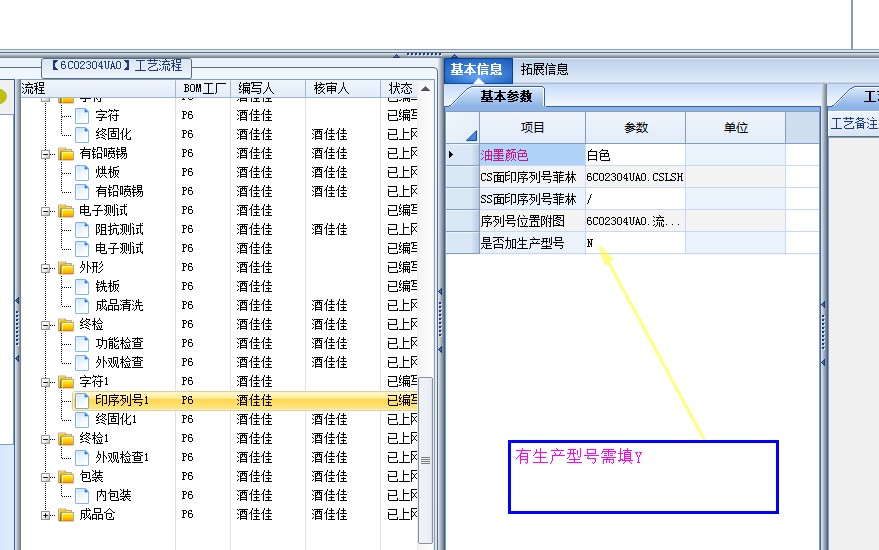Click the 功能检查 document icon
This screenshot has height=550, width=879.
click(x=82, y=344)
